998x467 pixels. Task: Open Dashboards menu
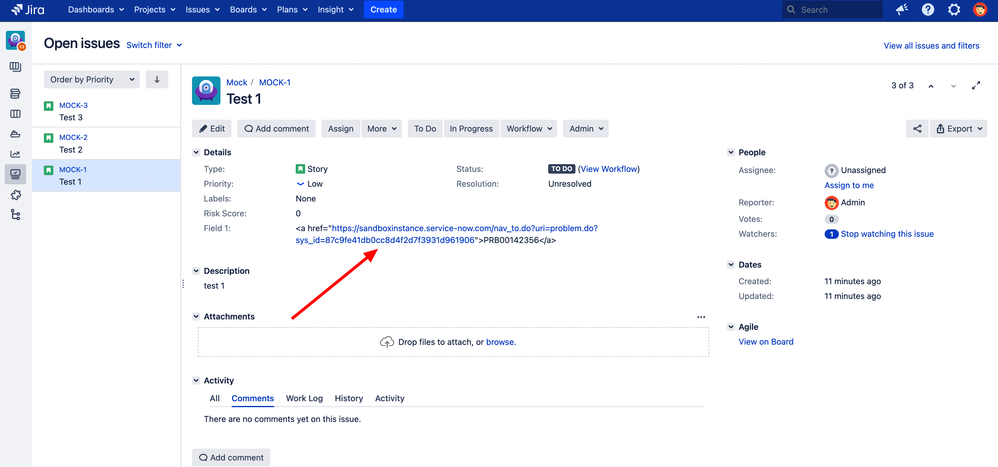click(x=95, y=10)
